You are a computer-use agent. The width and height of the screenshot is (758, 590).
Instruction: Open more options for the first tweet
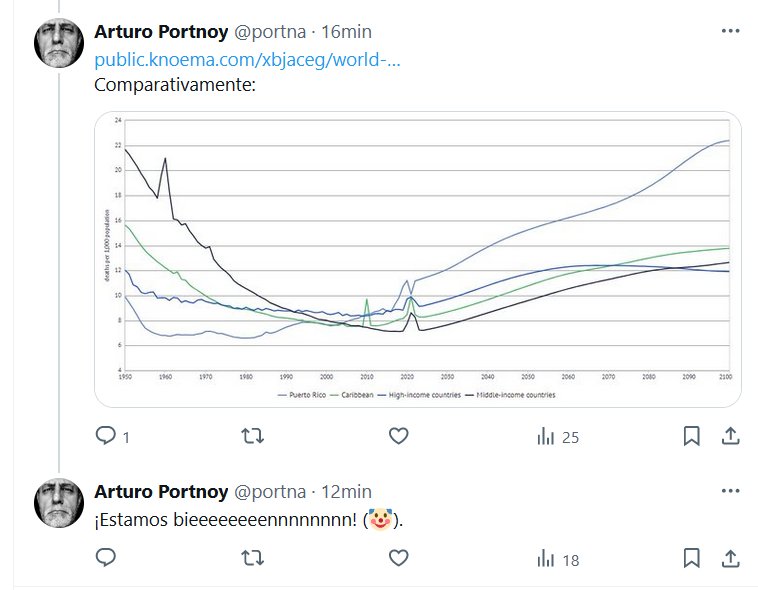point(730,31)
